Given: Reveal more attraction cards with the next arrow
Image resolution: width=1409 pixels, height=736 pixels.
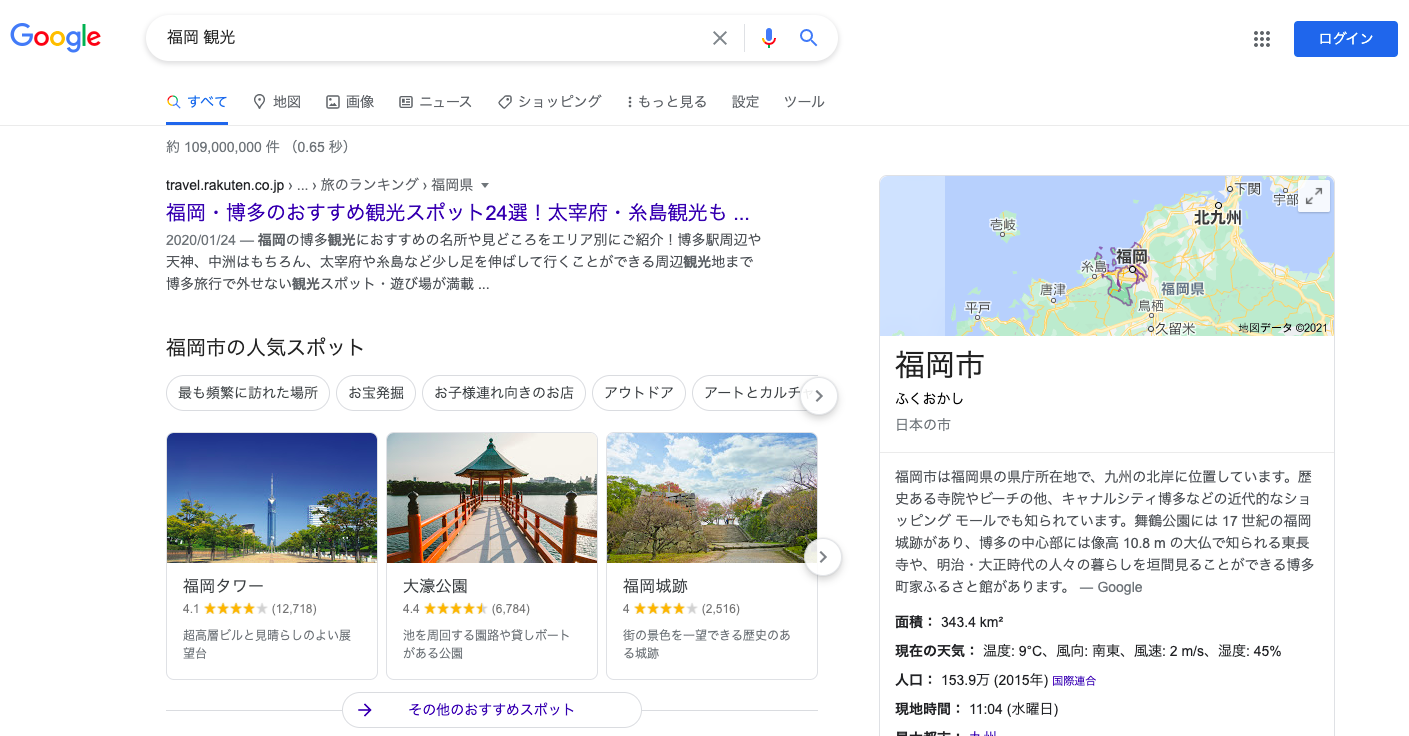Looking at the screenshot, I should (822, 557).
